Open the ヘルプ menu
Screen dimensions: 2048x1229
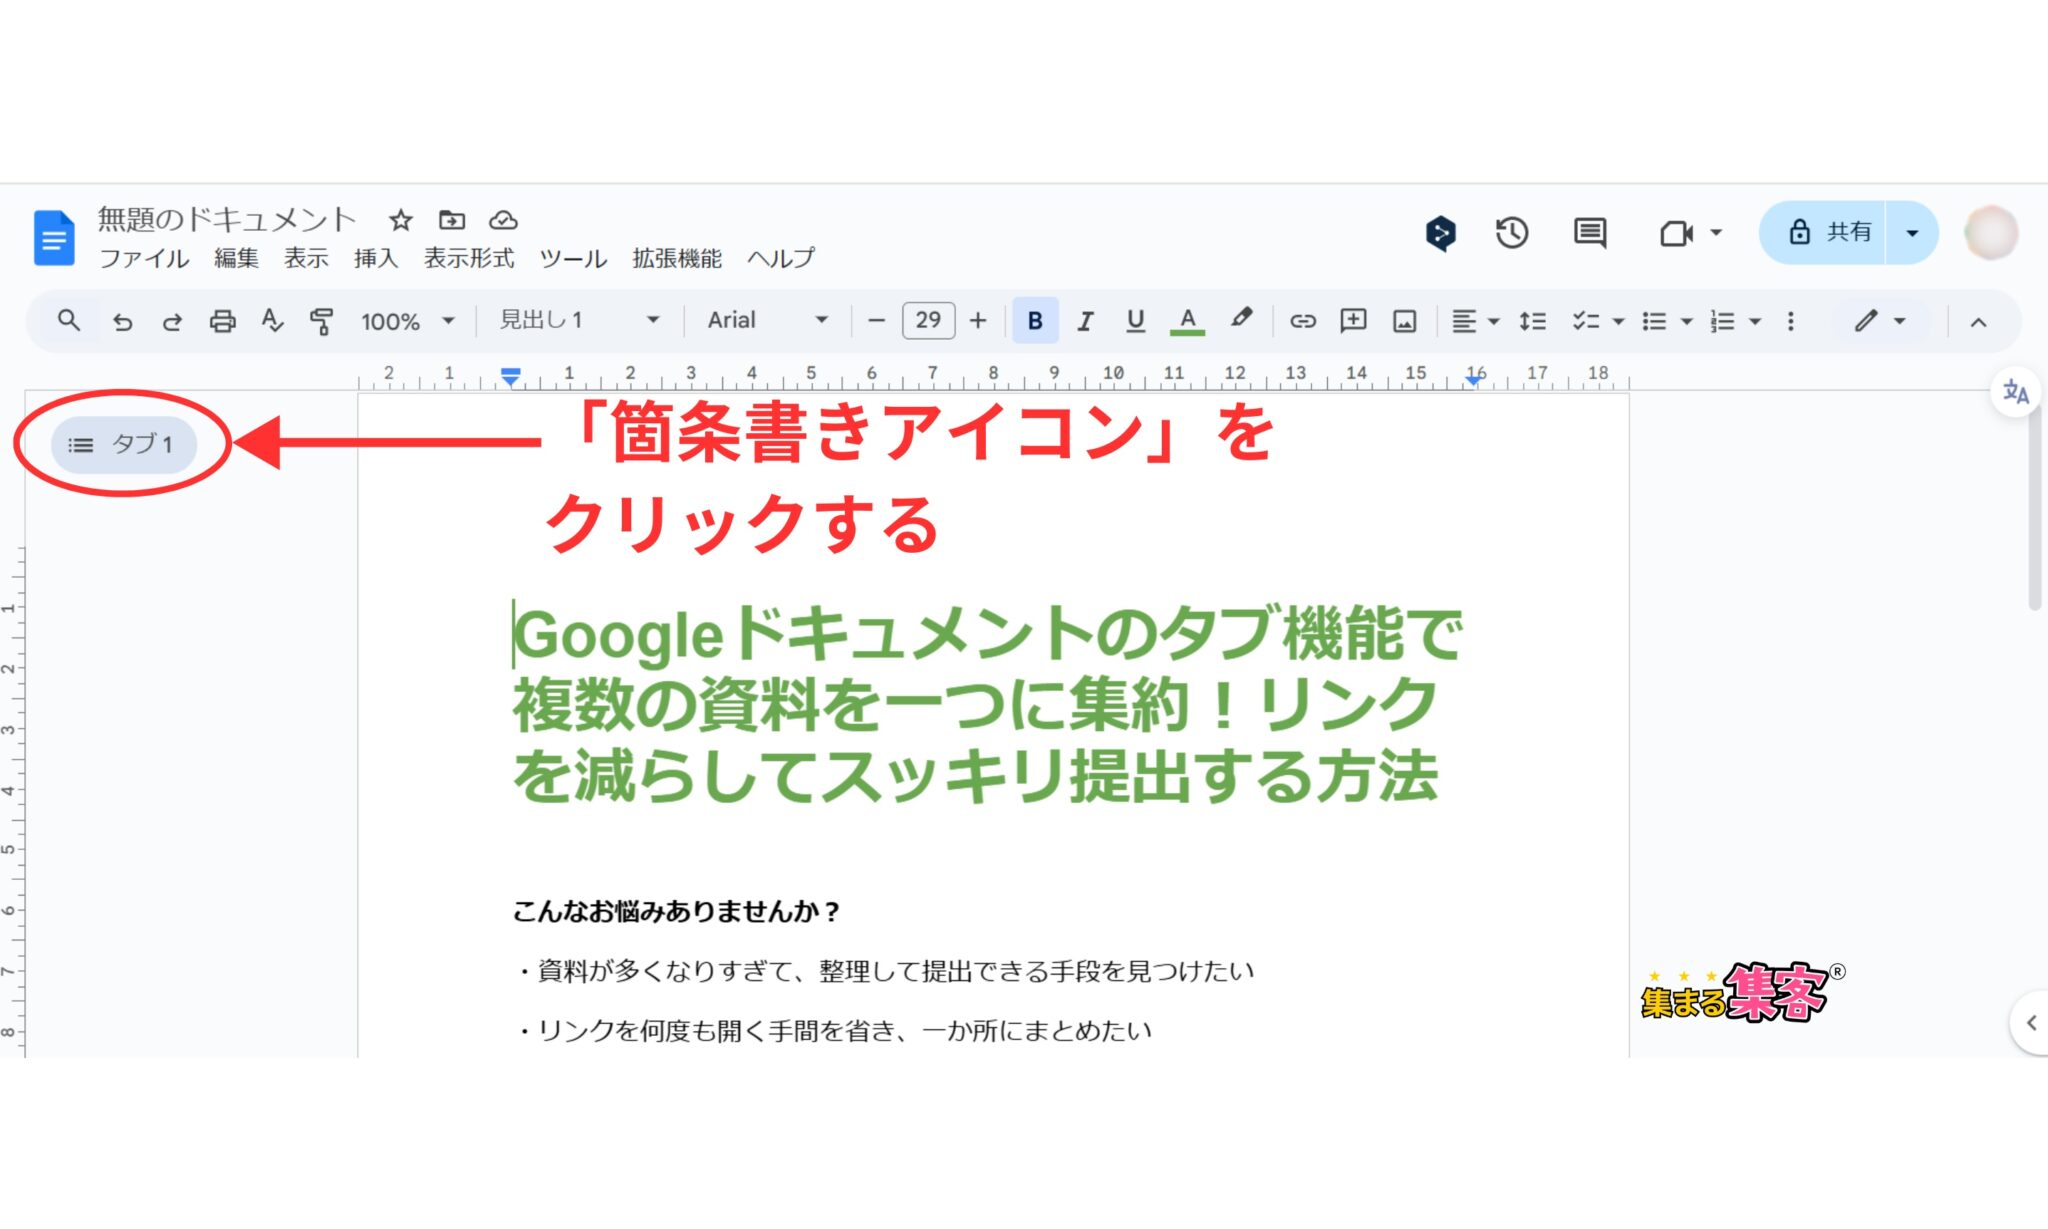point(781,258)
